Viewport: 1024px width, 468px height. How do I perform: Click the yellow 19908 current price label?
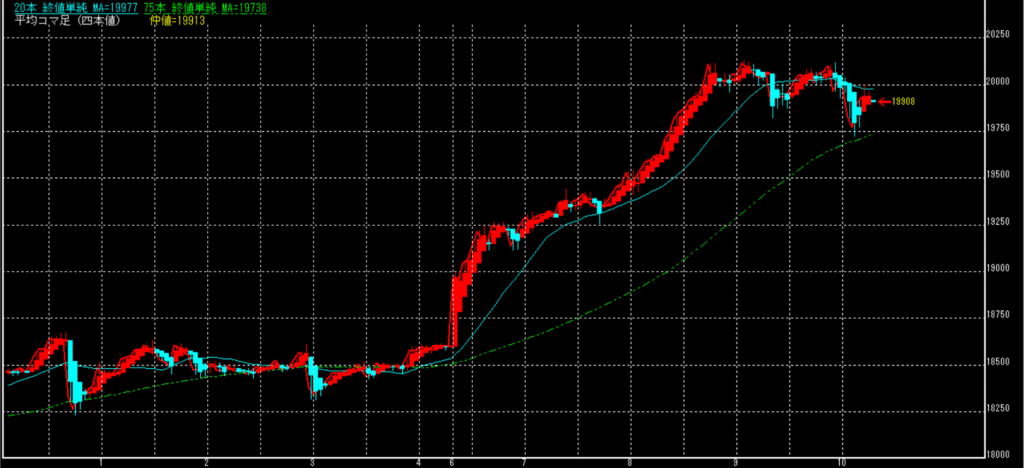(x=903, y=101)
